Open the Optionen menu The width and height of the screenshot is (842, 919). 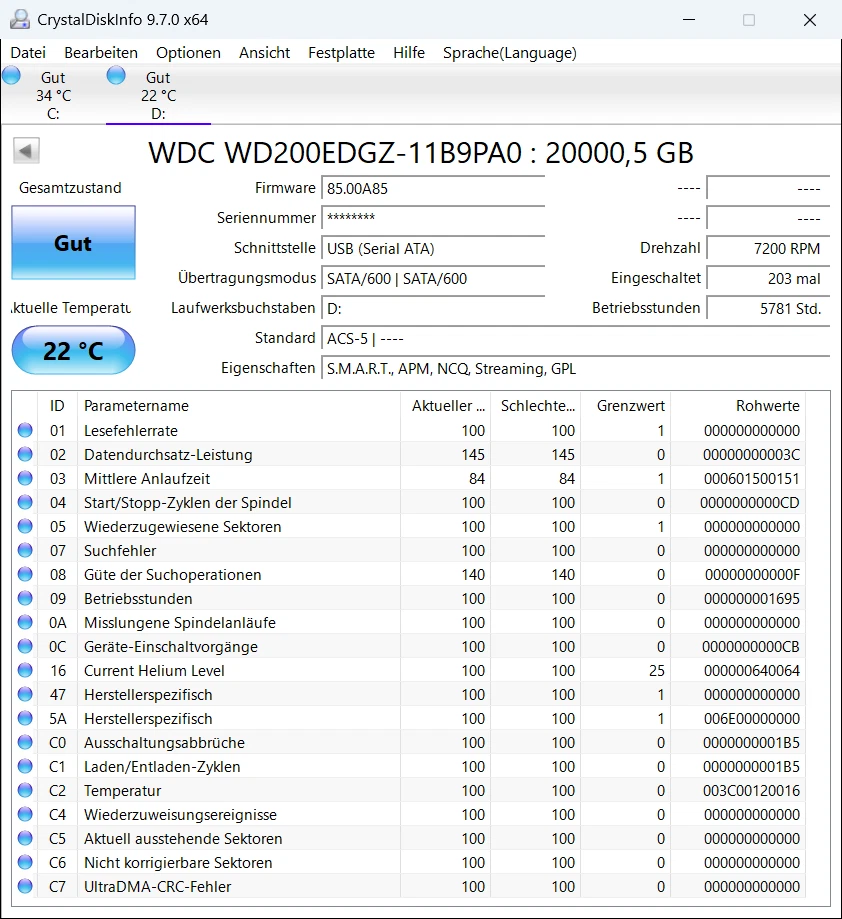(x=188, y=52)
